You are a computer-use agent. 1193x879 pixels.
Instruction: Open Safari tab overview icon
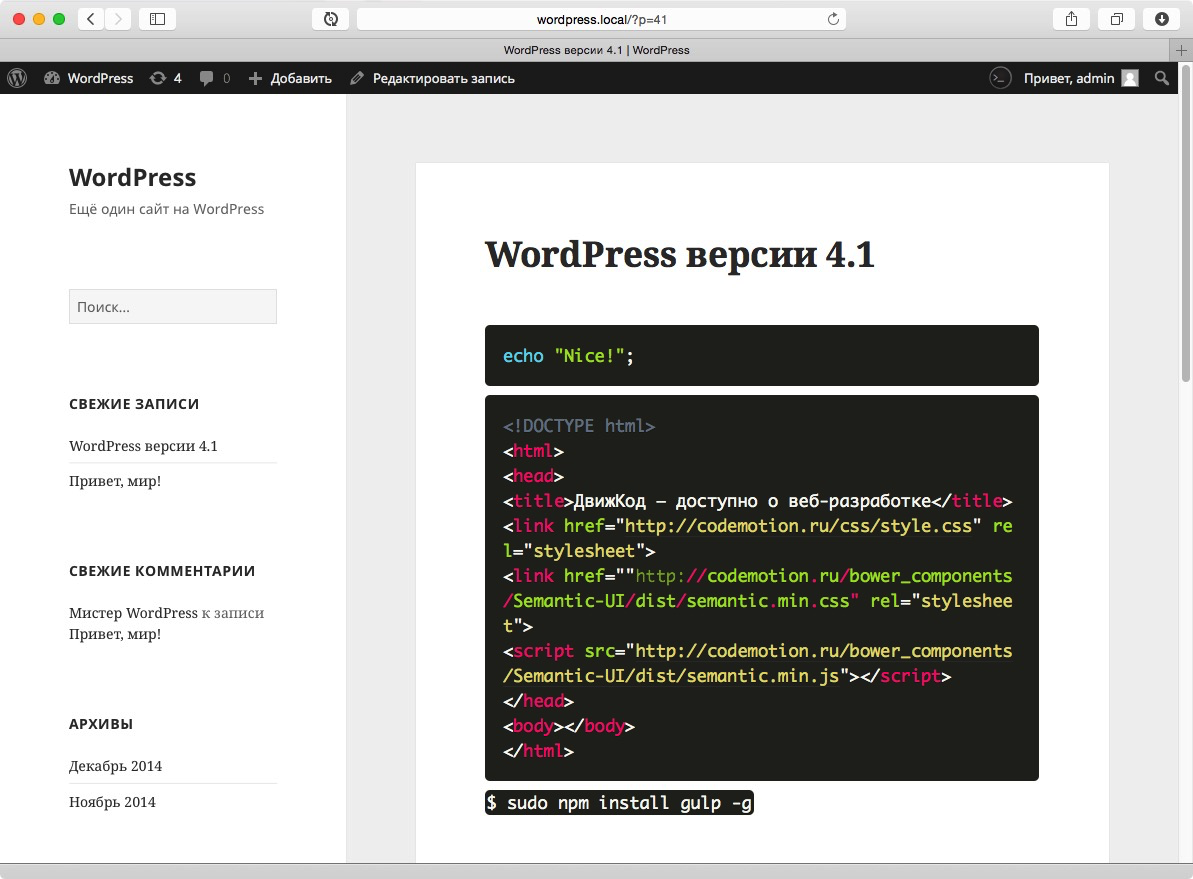point(1116,18)
